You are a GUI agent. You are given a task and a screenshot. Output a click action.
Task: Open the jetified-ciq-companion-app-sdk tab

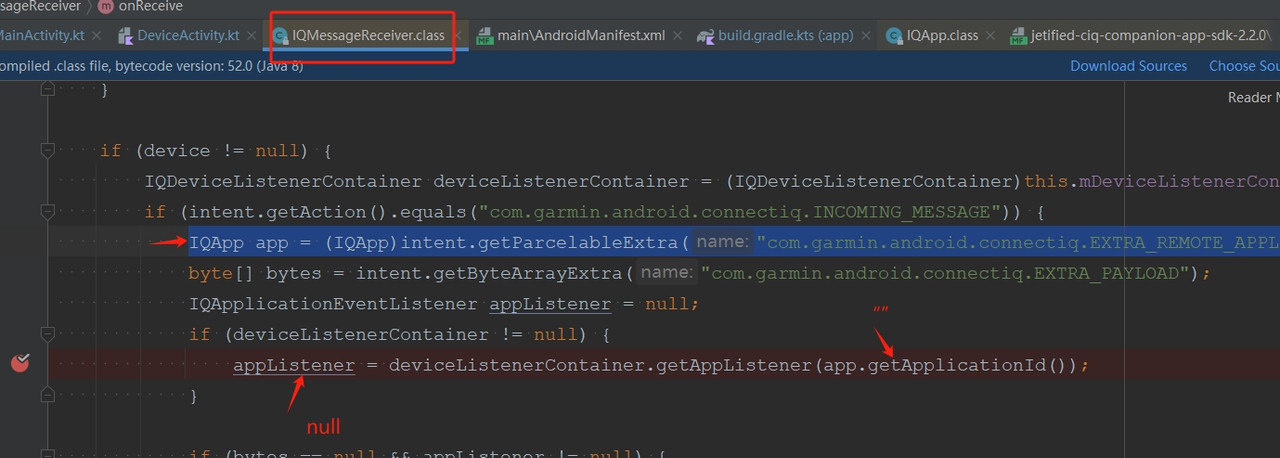click(1151, 35)
